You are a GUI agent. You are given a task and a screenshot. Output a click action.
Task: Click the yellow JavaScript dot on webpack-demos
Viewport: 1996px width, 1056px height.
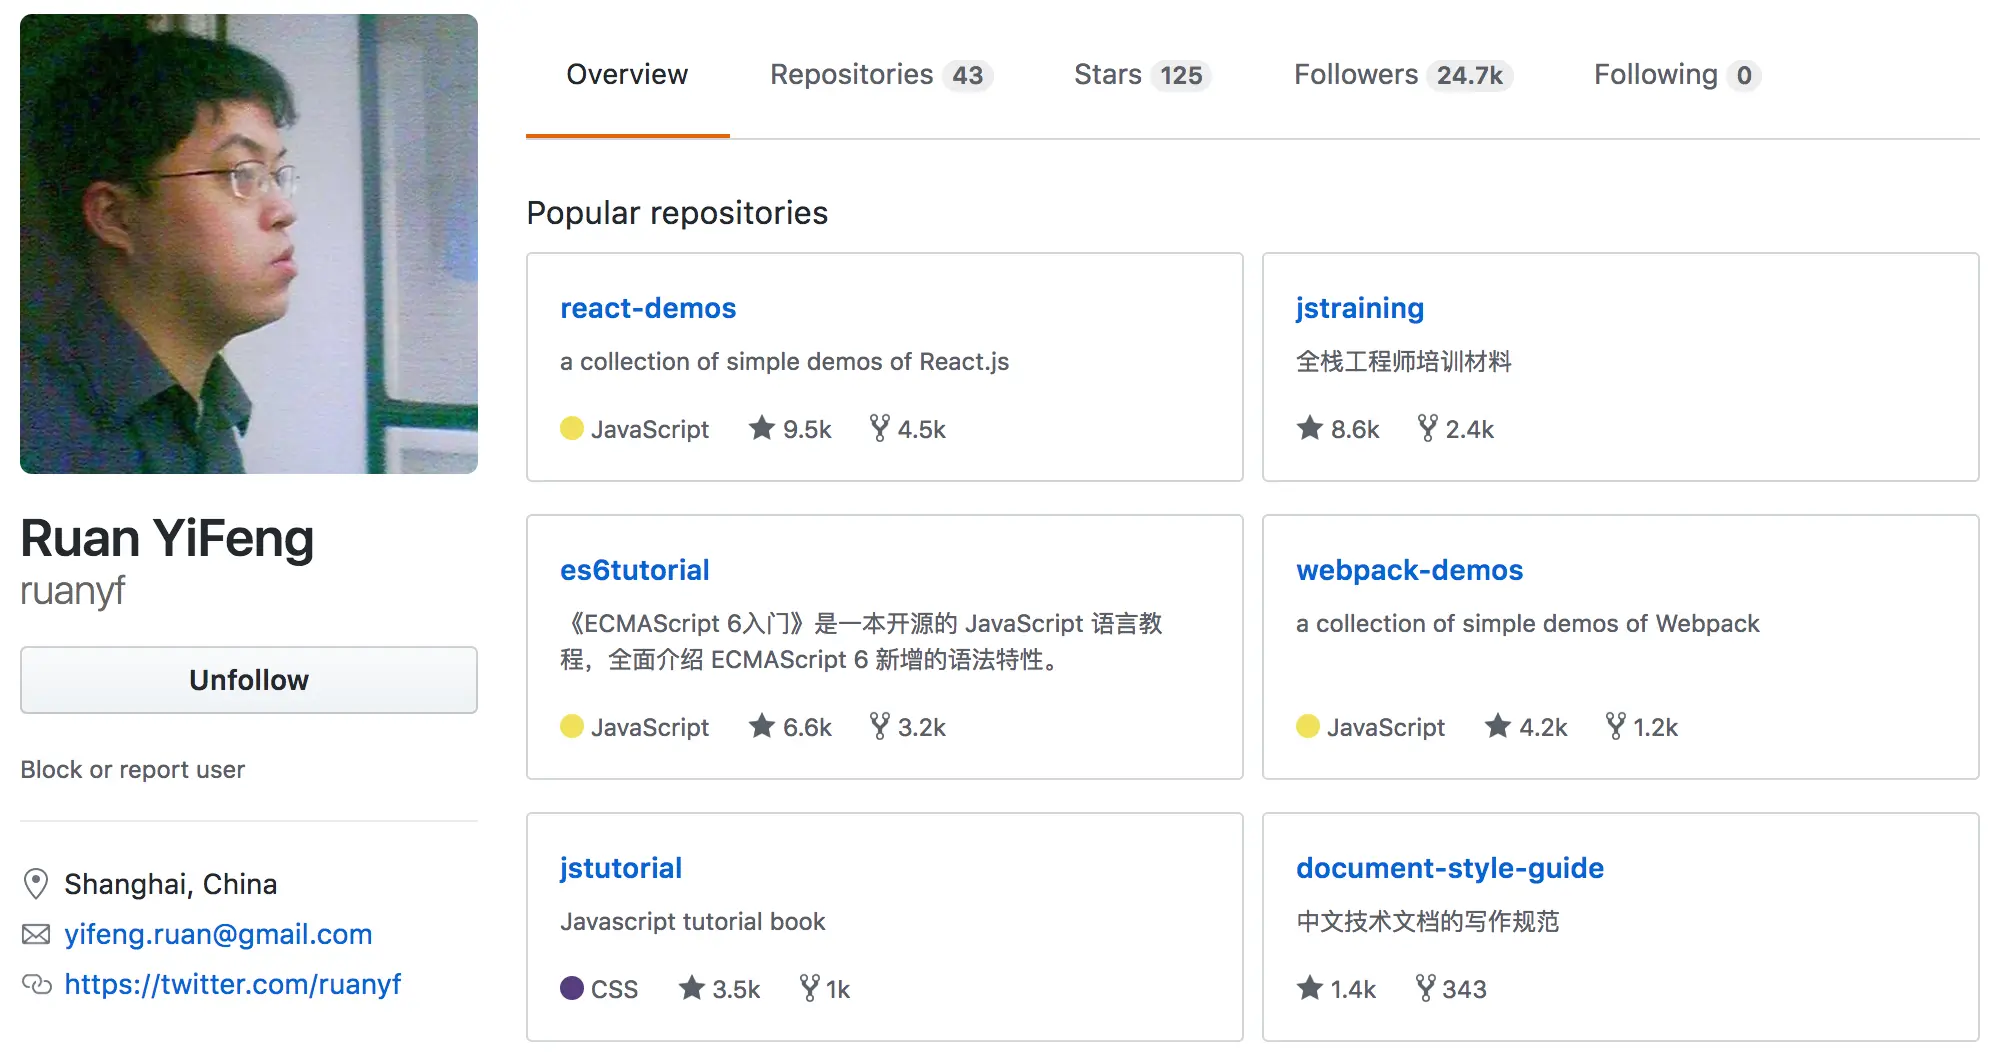click(1308, 726)
